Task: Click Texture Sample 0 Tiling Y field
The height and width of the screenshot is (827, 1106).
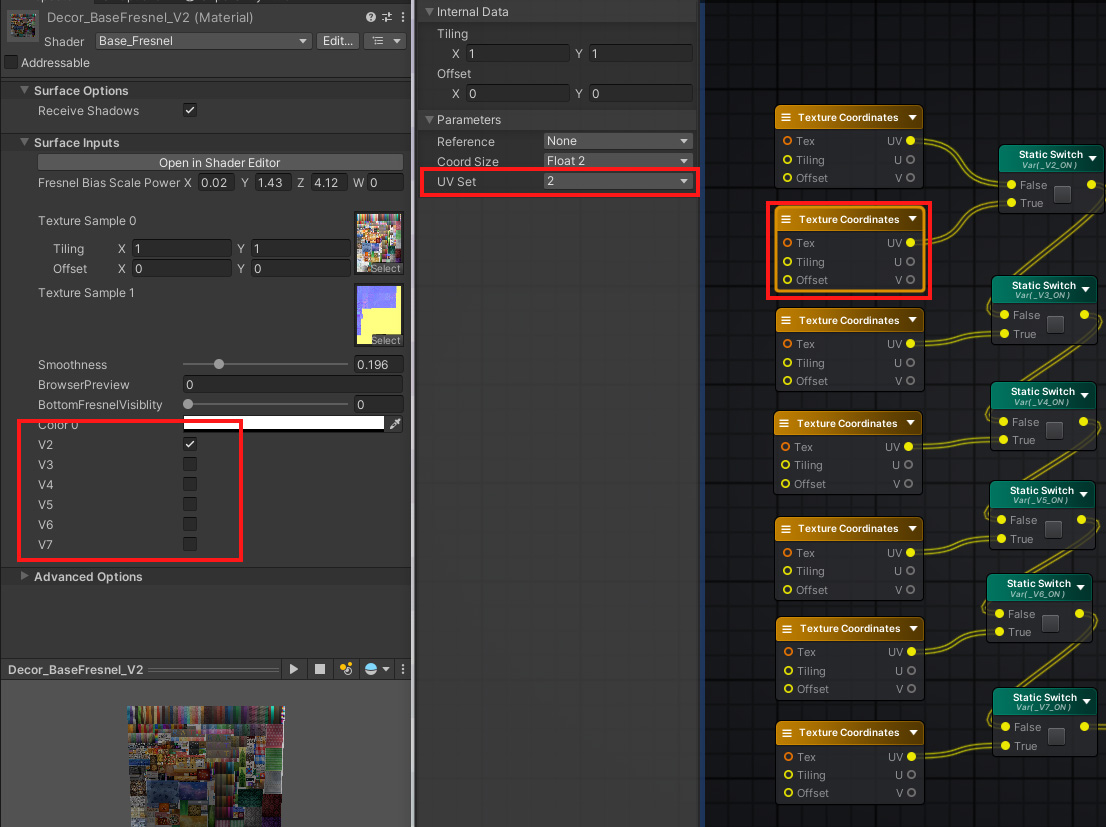Action: (300, 248)
